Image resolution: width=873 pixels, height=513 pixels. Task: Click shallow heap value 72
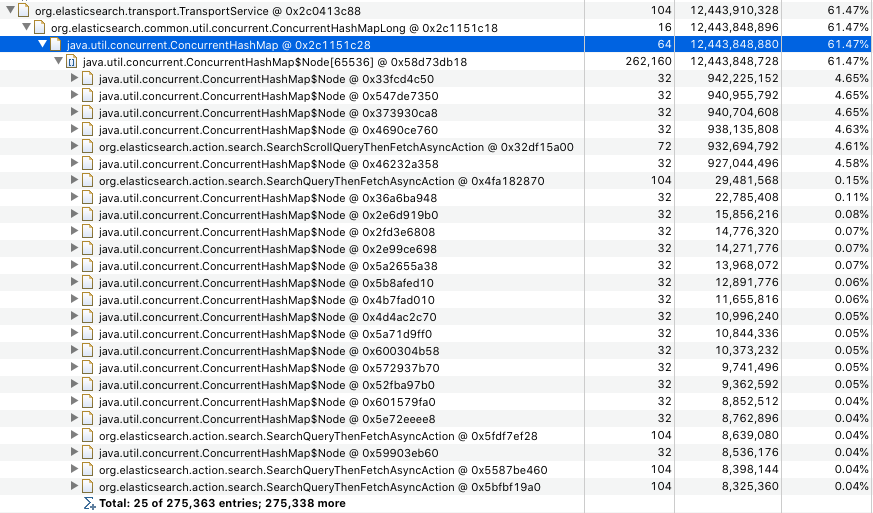pyautogui.click(x=664, y=146)
